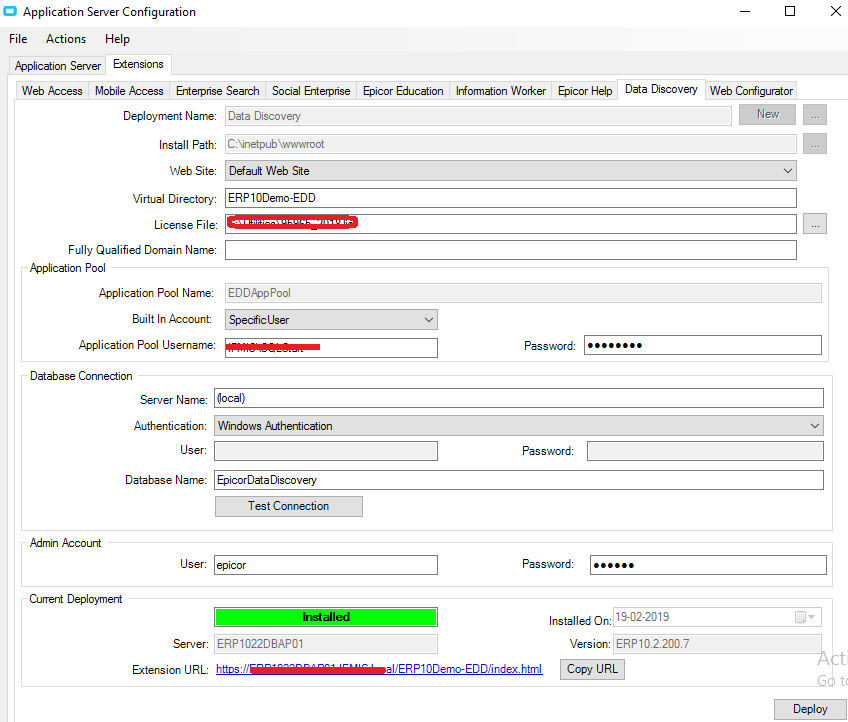848x722 pixels.
Task: Click the Deployment Name field
Action: coord(478,116)
